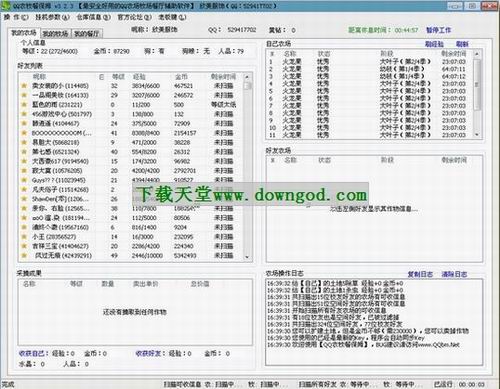Select friend row 大西瓜617 (9194540)
This screenshot has height=389, width=500.
pyautogui.click(x=132, y=161)
